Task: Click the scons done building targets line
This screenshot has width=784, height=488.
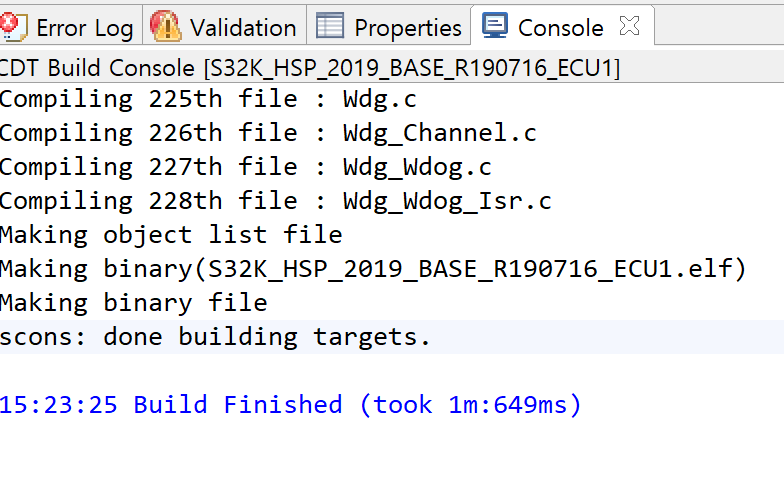Action: click(215, 336)
